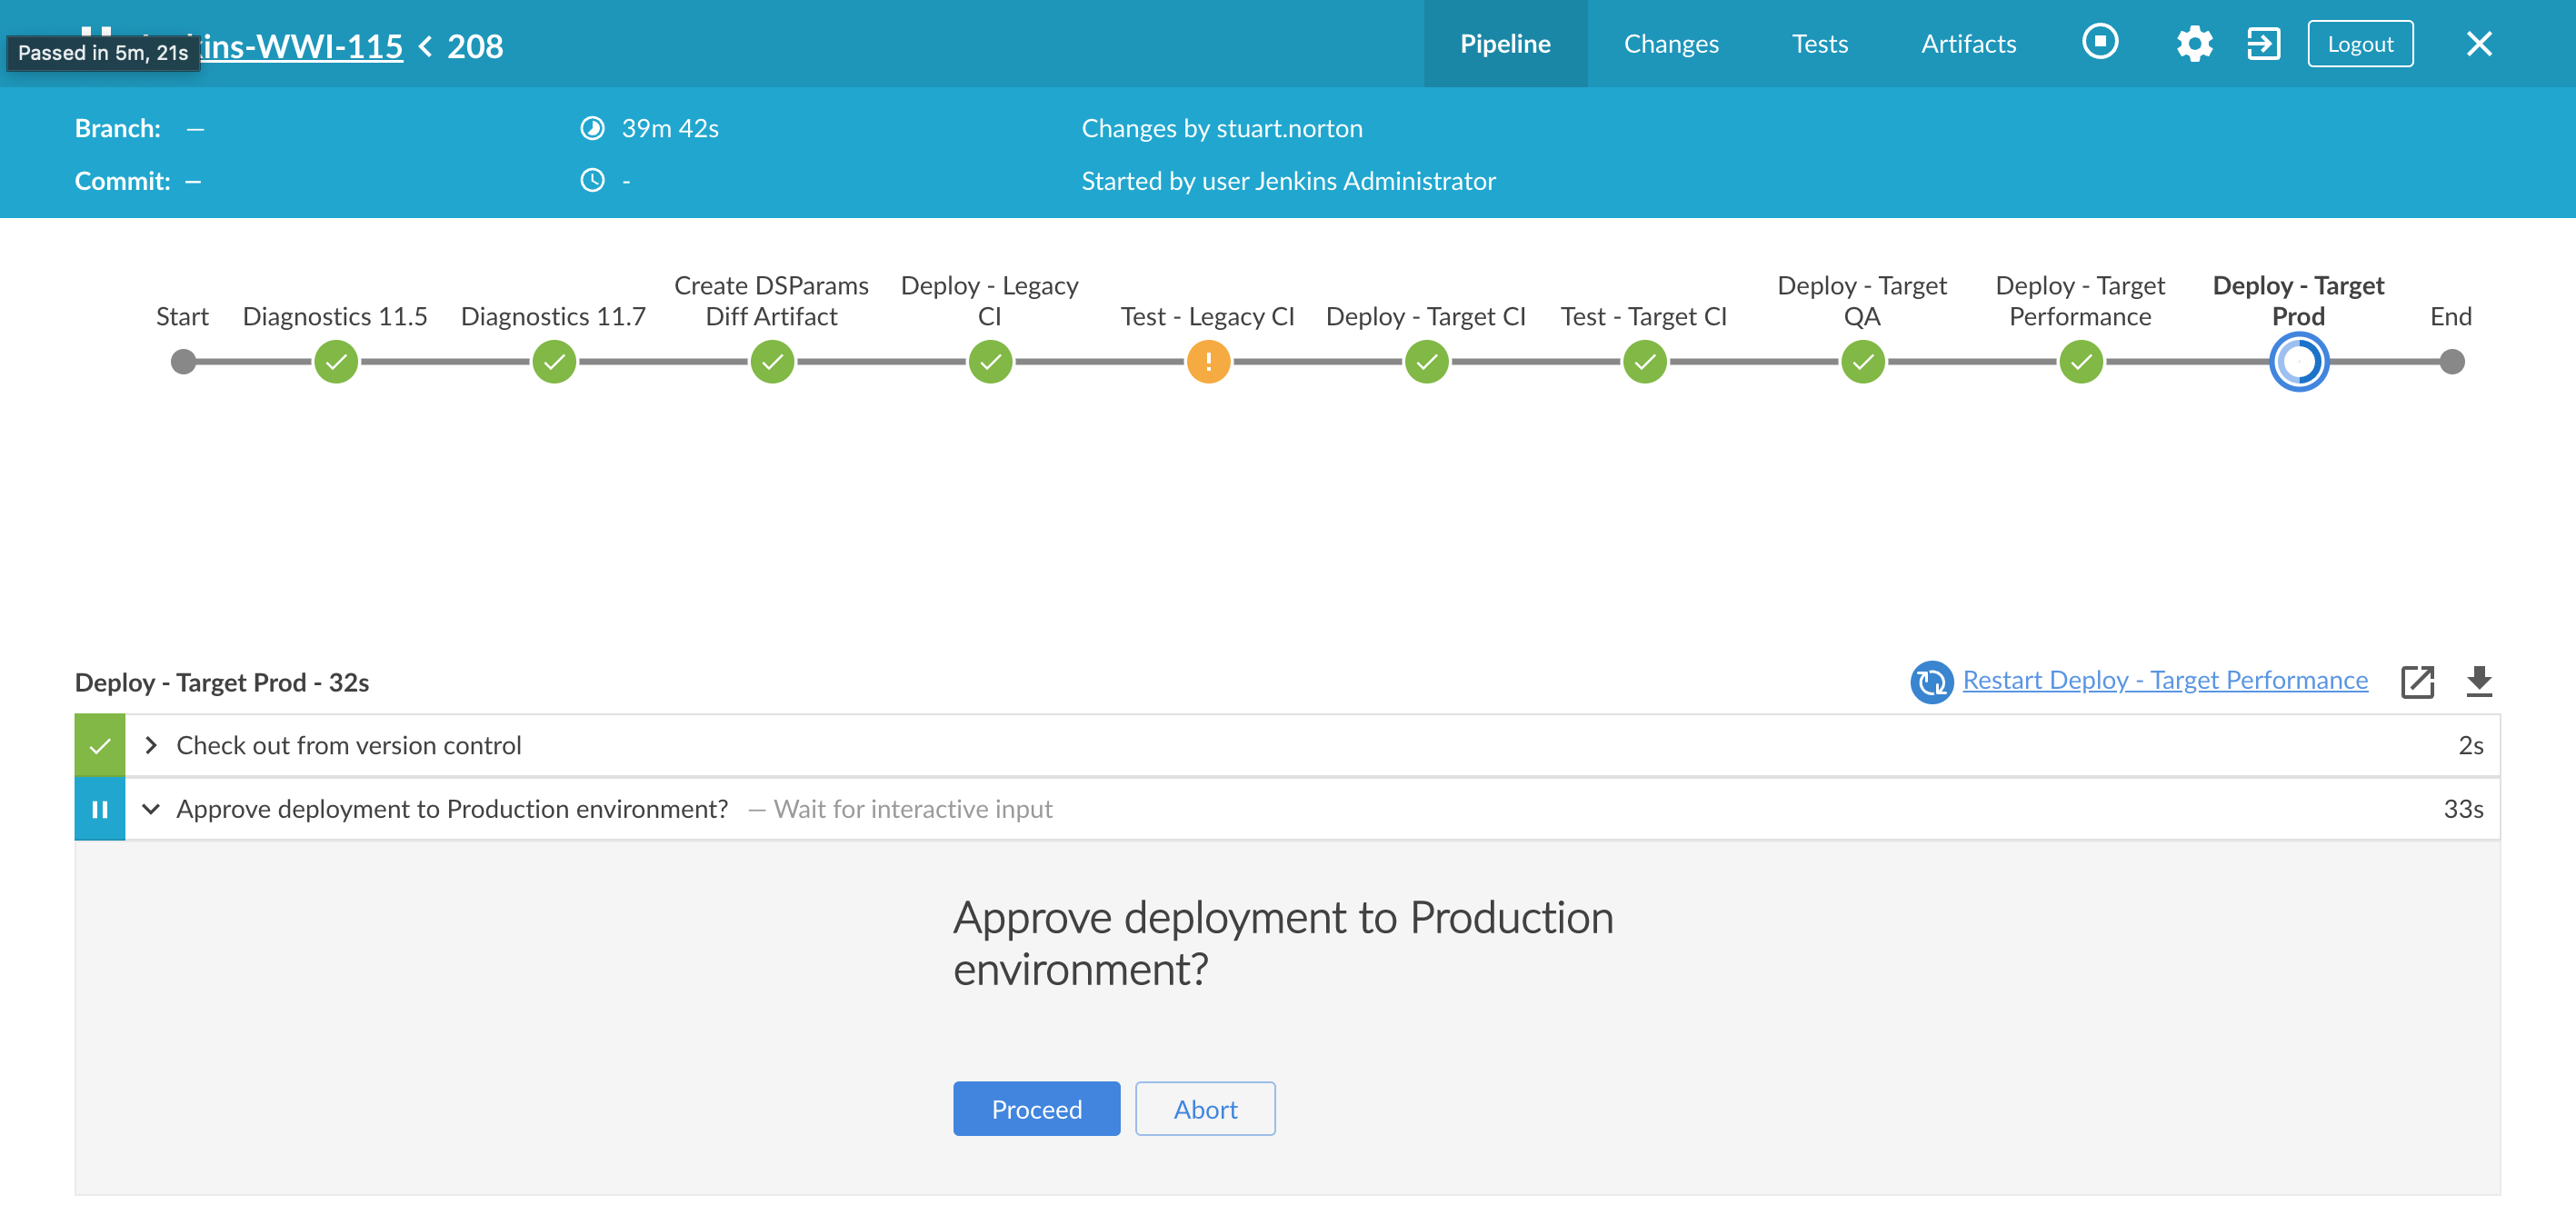Click the running Deploy - Target Prod node
Viewport: 2576px width, 1225px height.
2298,362
